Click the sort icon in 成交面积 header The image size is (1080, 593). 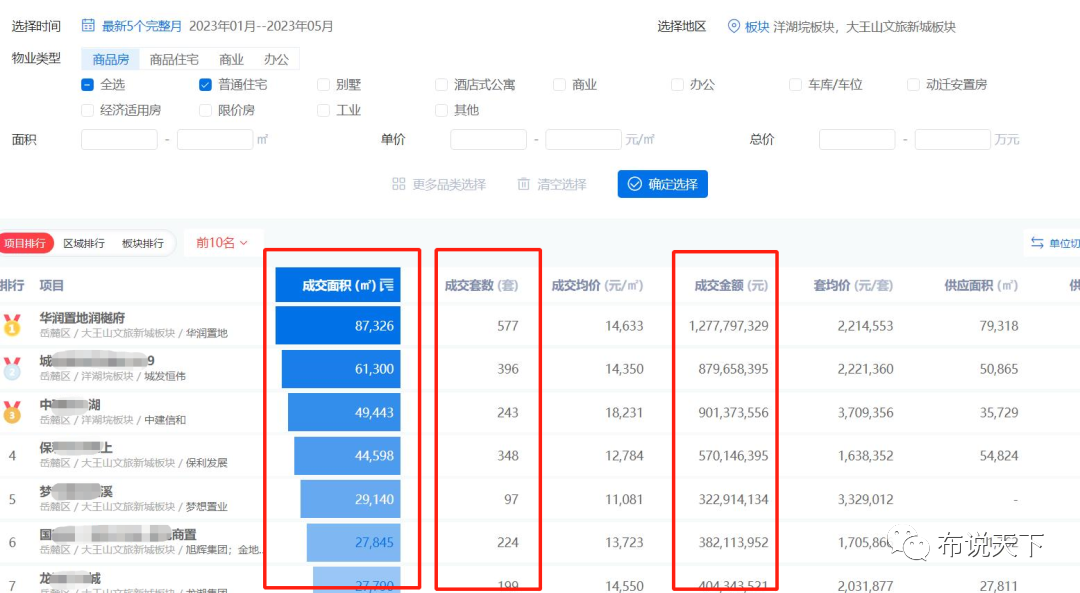pos(387,285)
